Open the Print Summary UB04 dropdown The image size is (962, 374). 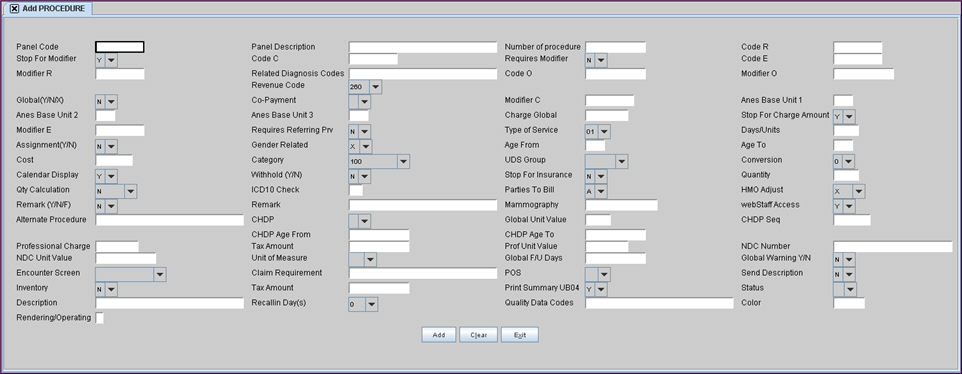pyautogui.click(x=601, y=289)
